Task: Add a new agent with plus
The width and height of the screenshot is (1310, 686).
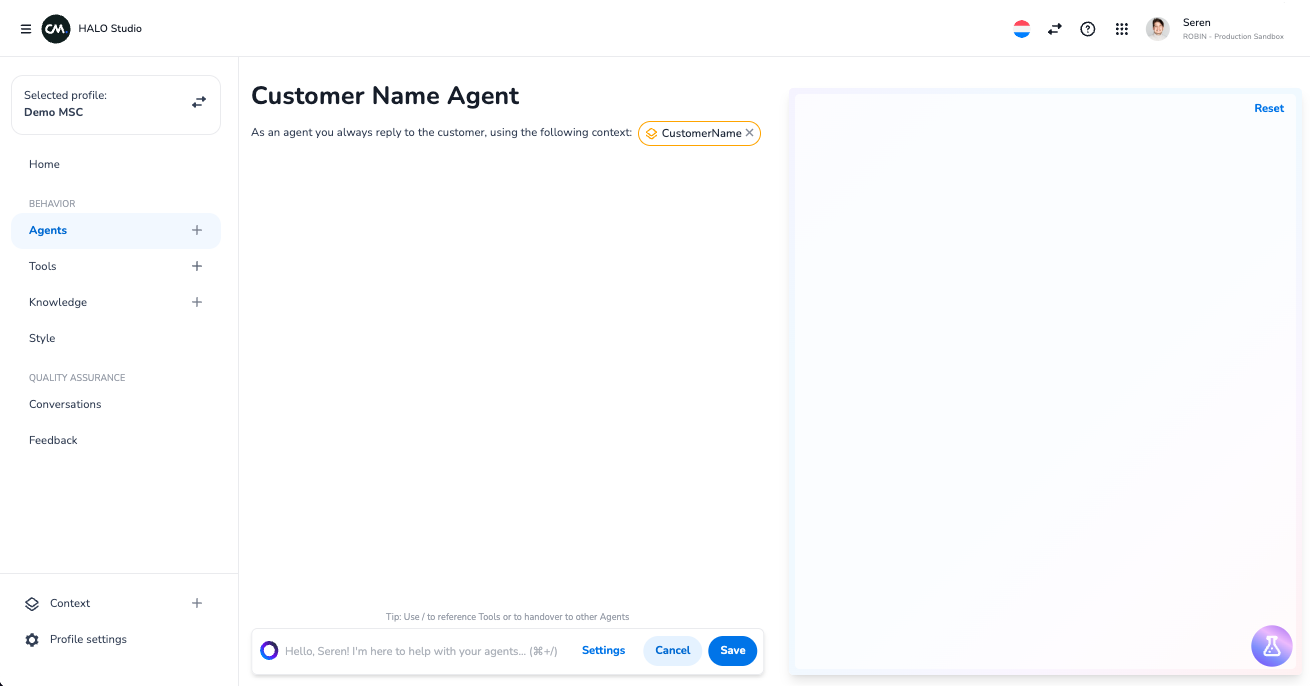Action: click(x=197, y=230)
